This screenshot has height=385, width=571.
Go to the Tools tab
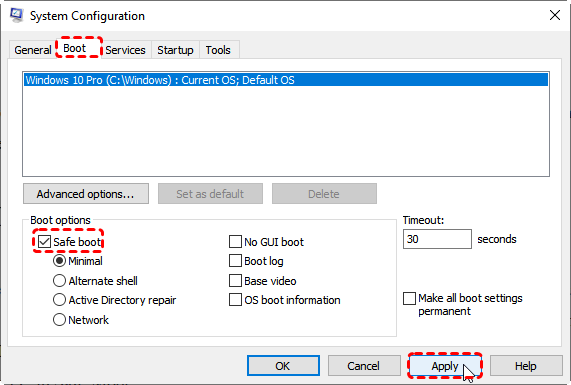(x=218, y=50)
